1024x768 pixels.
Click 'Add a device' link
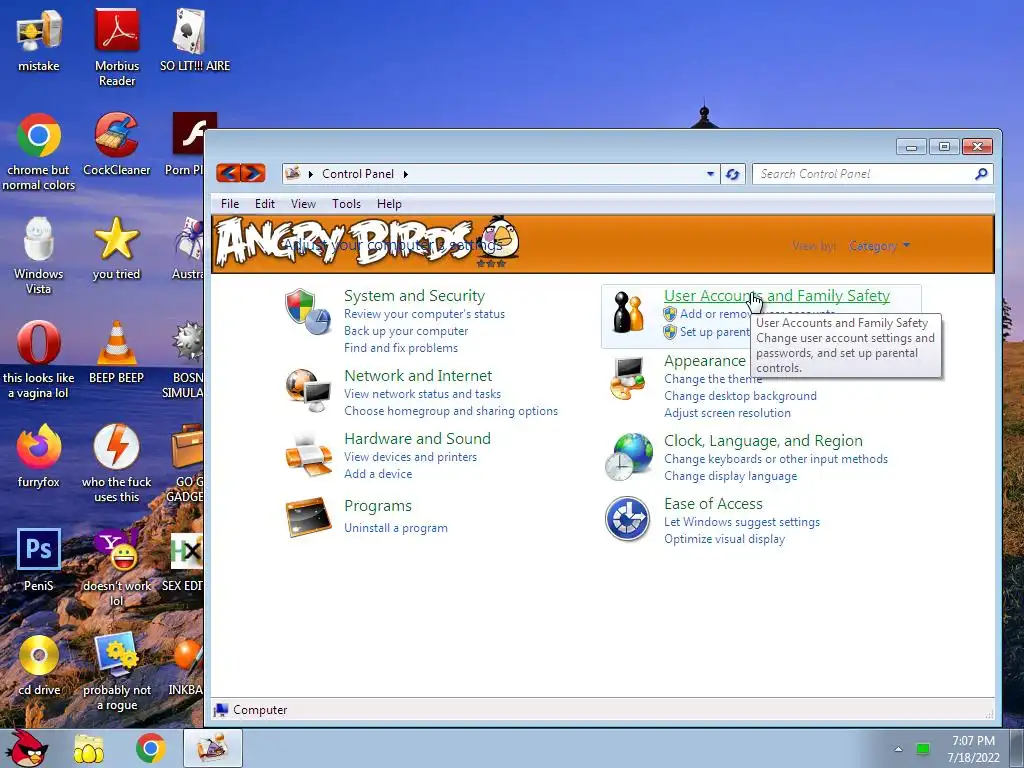[378, 474]
